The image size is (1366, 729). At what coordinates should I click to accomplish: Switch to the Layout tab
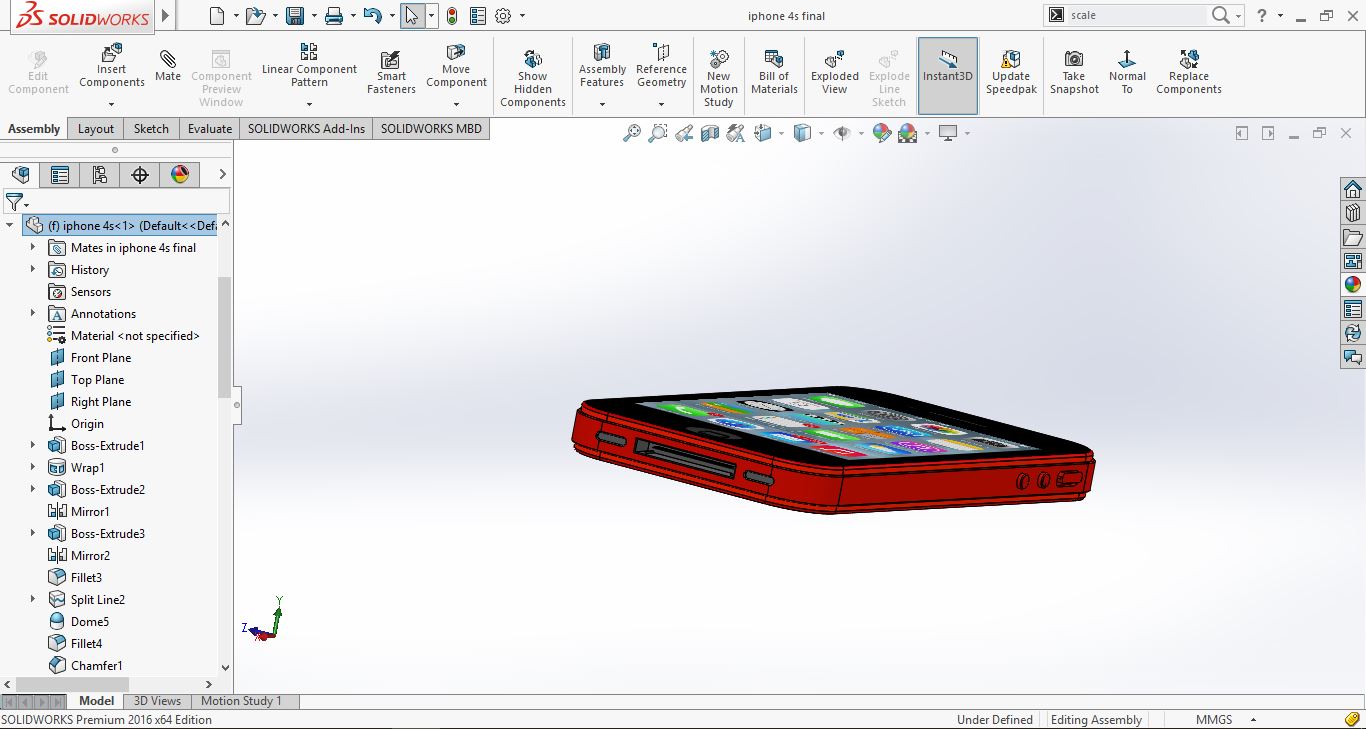click(x=96, y=128)
